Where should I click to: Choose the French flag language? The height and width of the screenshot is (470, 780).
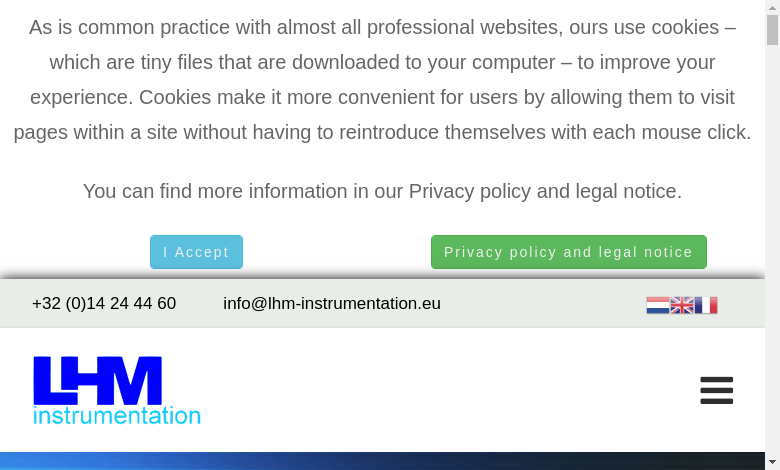coord(705,305)
